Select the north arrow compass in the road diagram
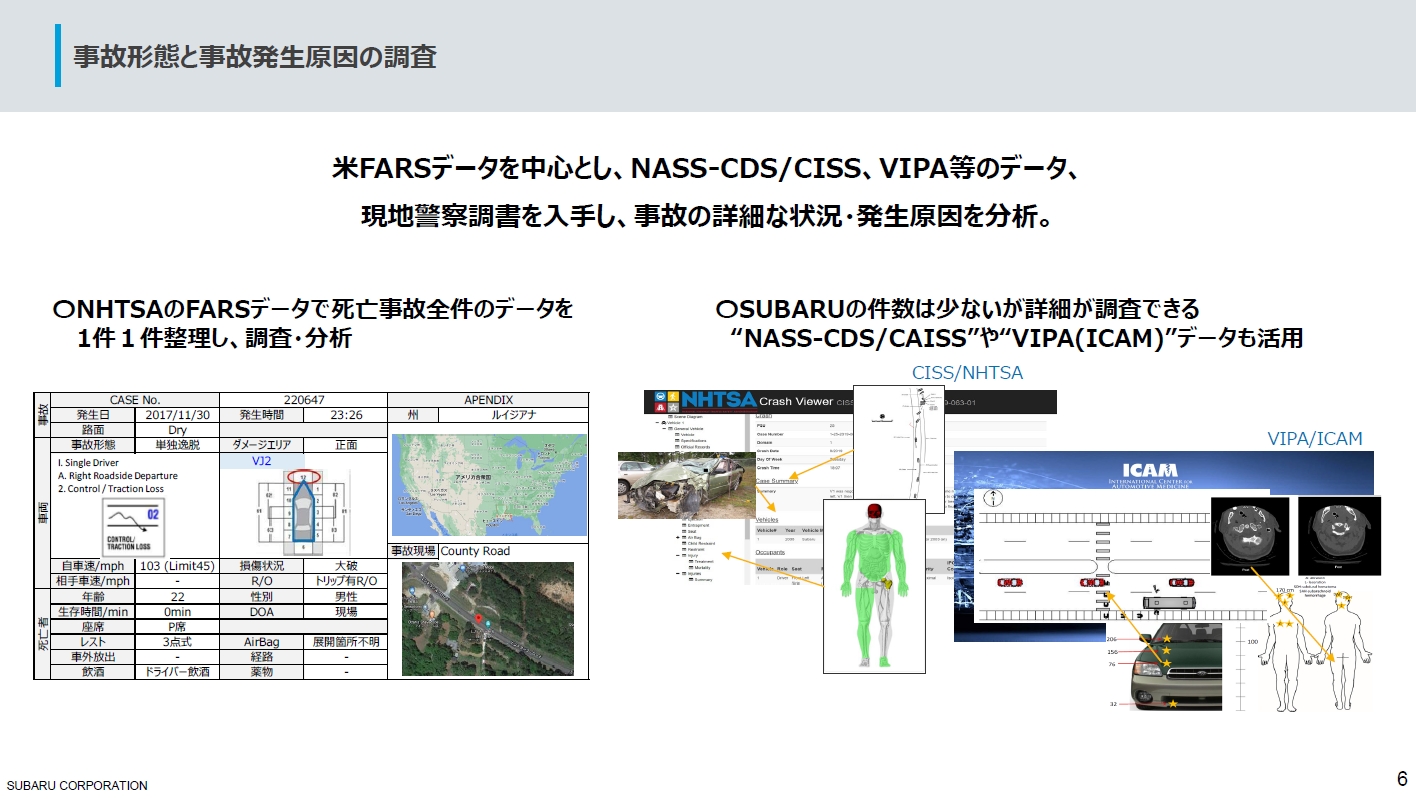Viewport: 1416px width, 799px height. coord(993,498)
